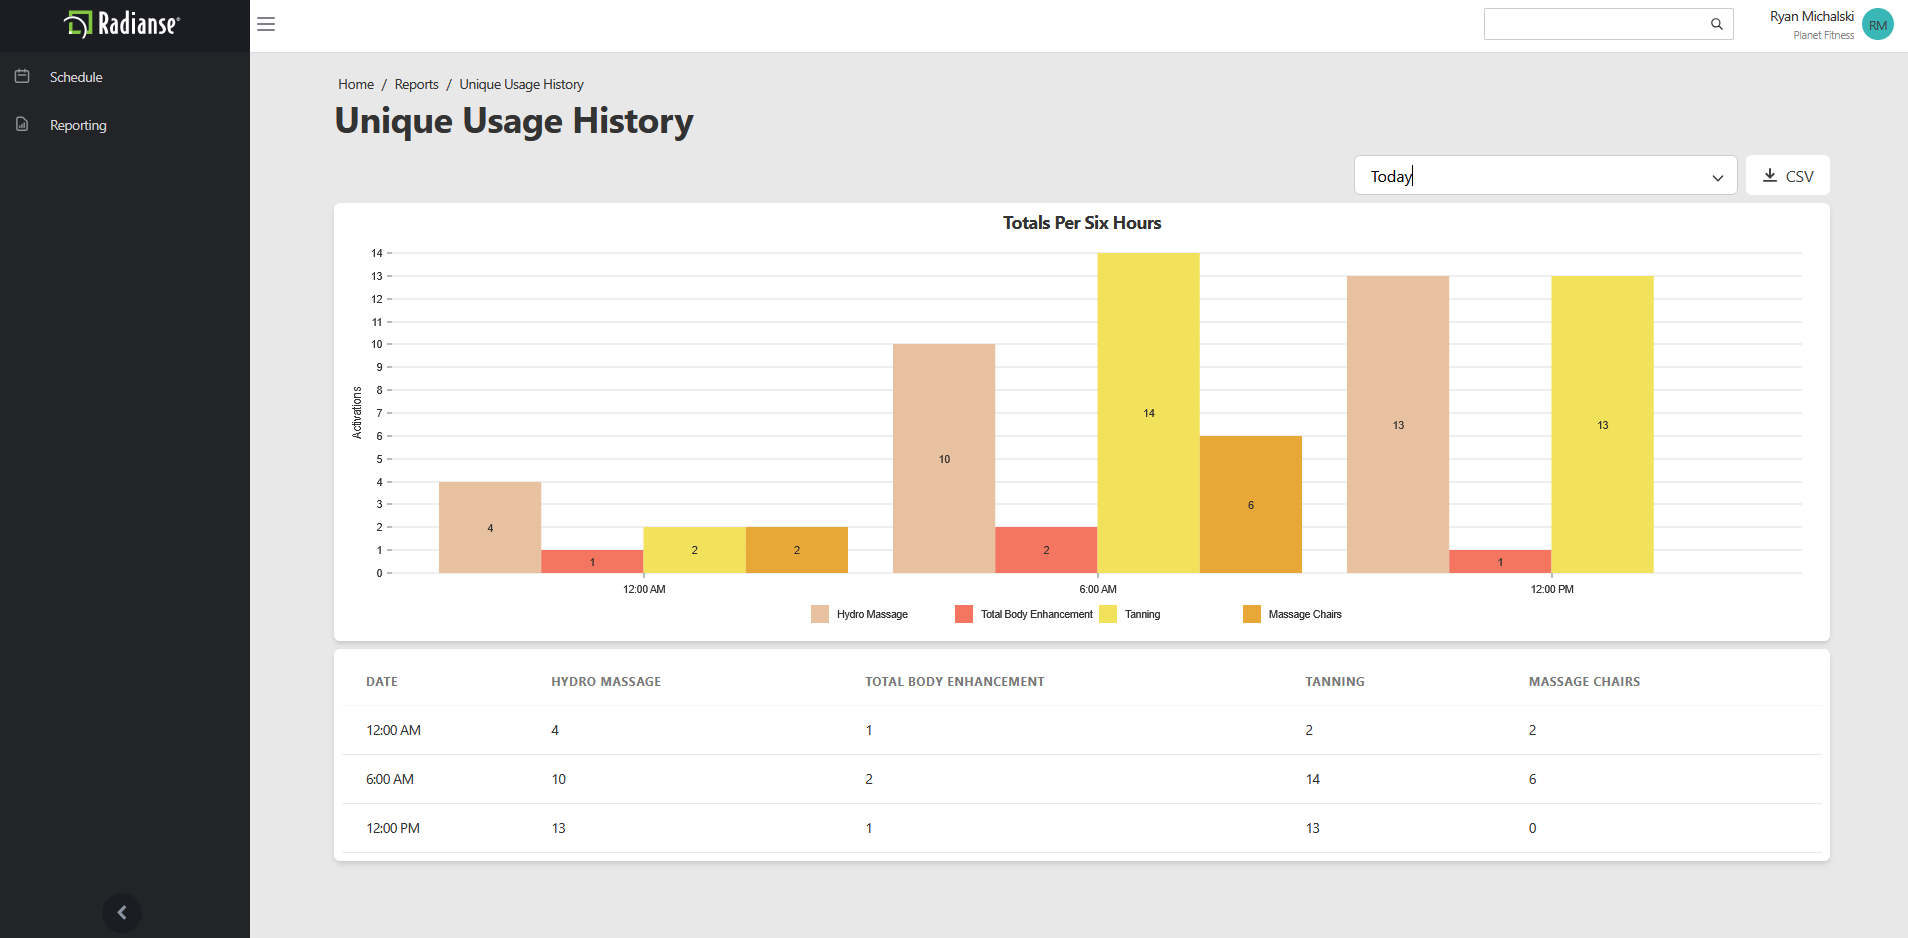Click the 6:00 AM Hydro Massage bar showing 10
Viewport: 1908px width, 938px height.
pyautogui.click(x=944, y=459)
